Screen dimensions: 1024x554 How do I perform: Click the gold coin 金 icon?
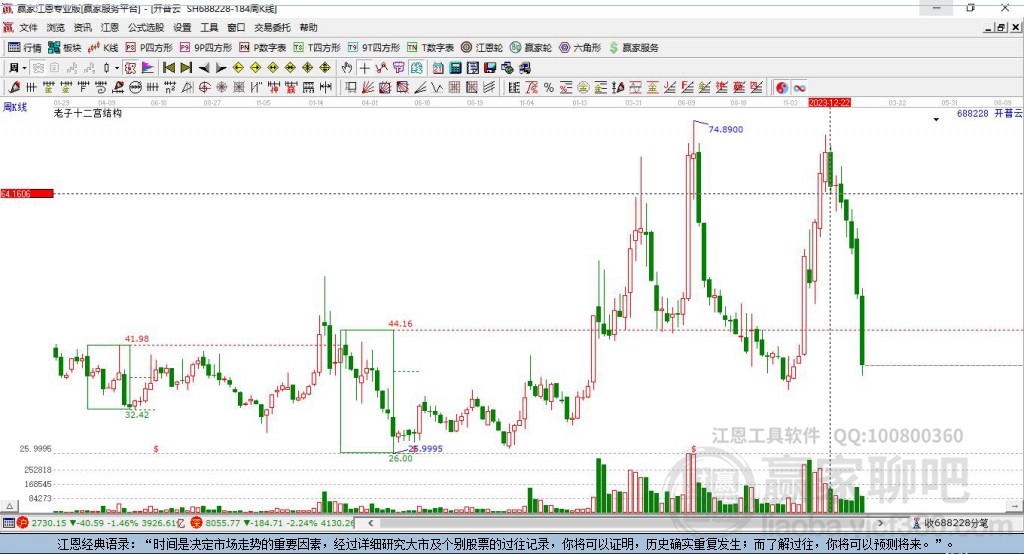(583, 88)
